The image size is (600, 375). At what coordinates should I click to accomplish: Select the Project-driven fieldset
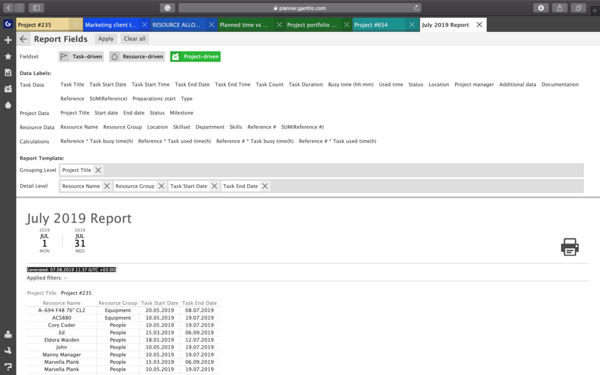[x=195, y=56]
